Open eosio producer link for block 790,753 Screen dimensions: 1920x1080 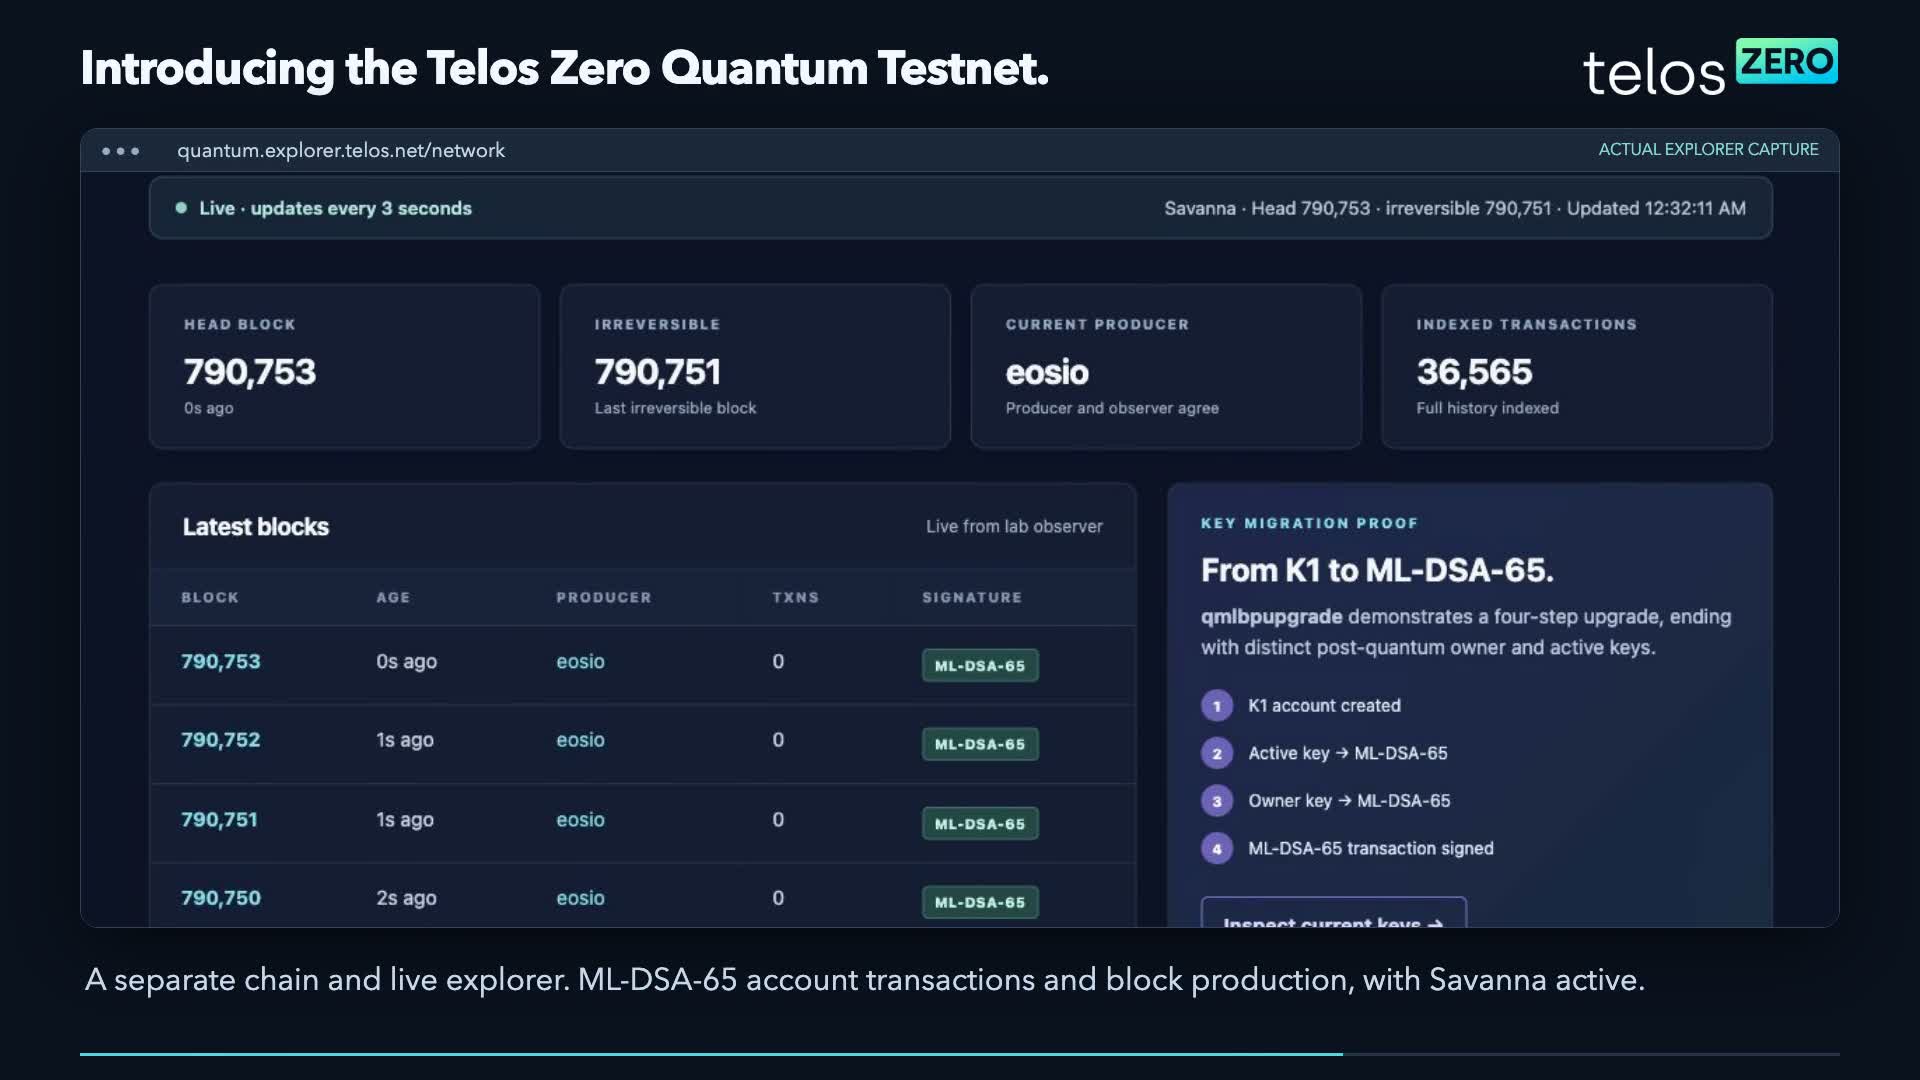(580, 661)
